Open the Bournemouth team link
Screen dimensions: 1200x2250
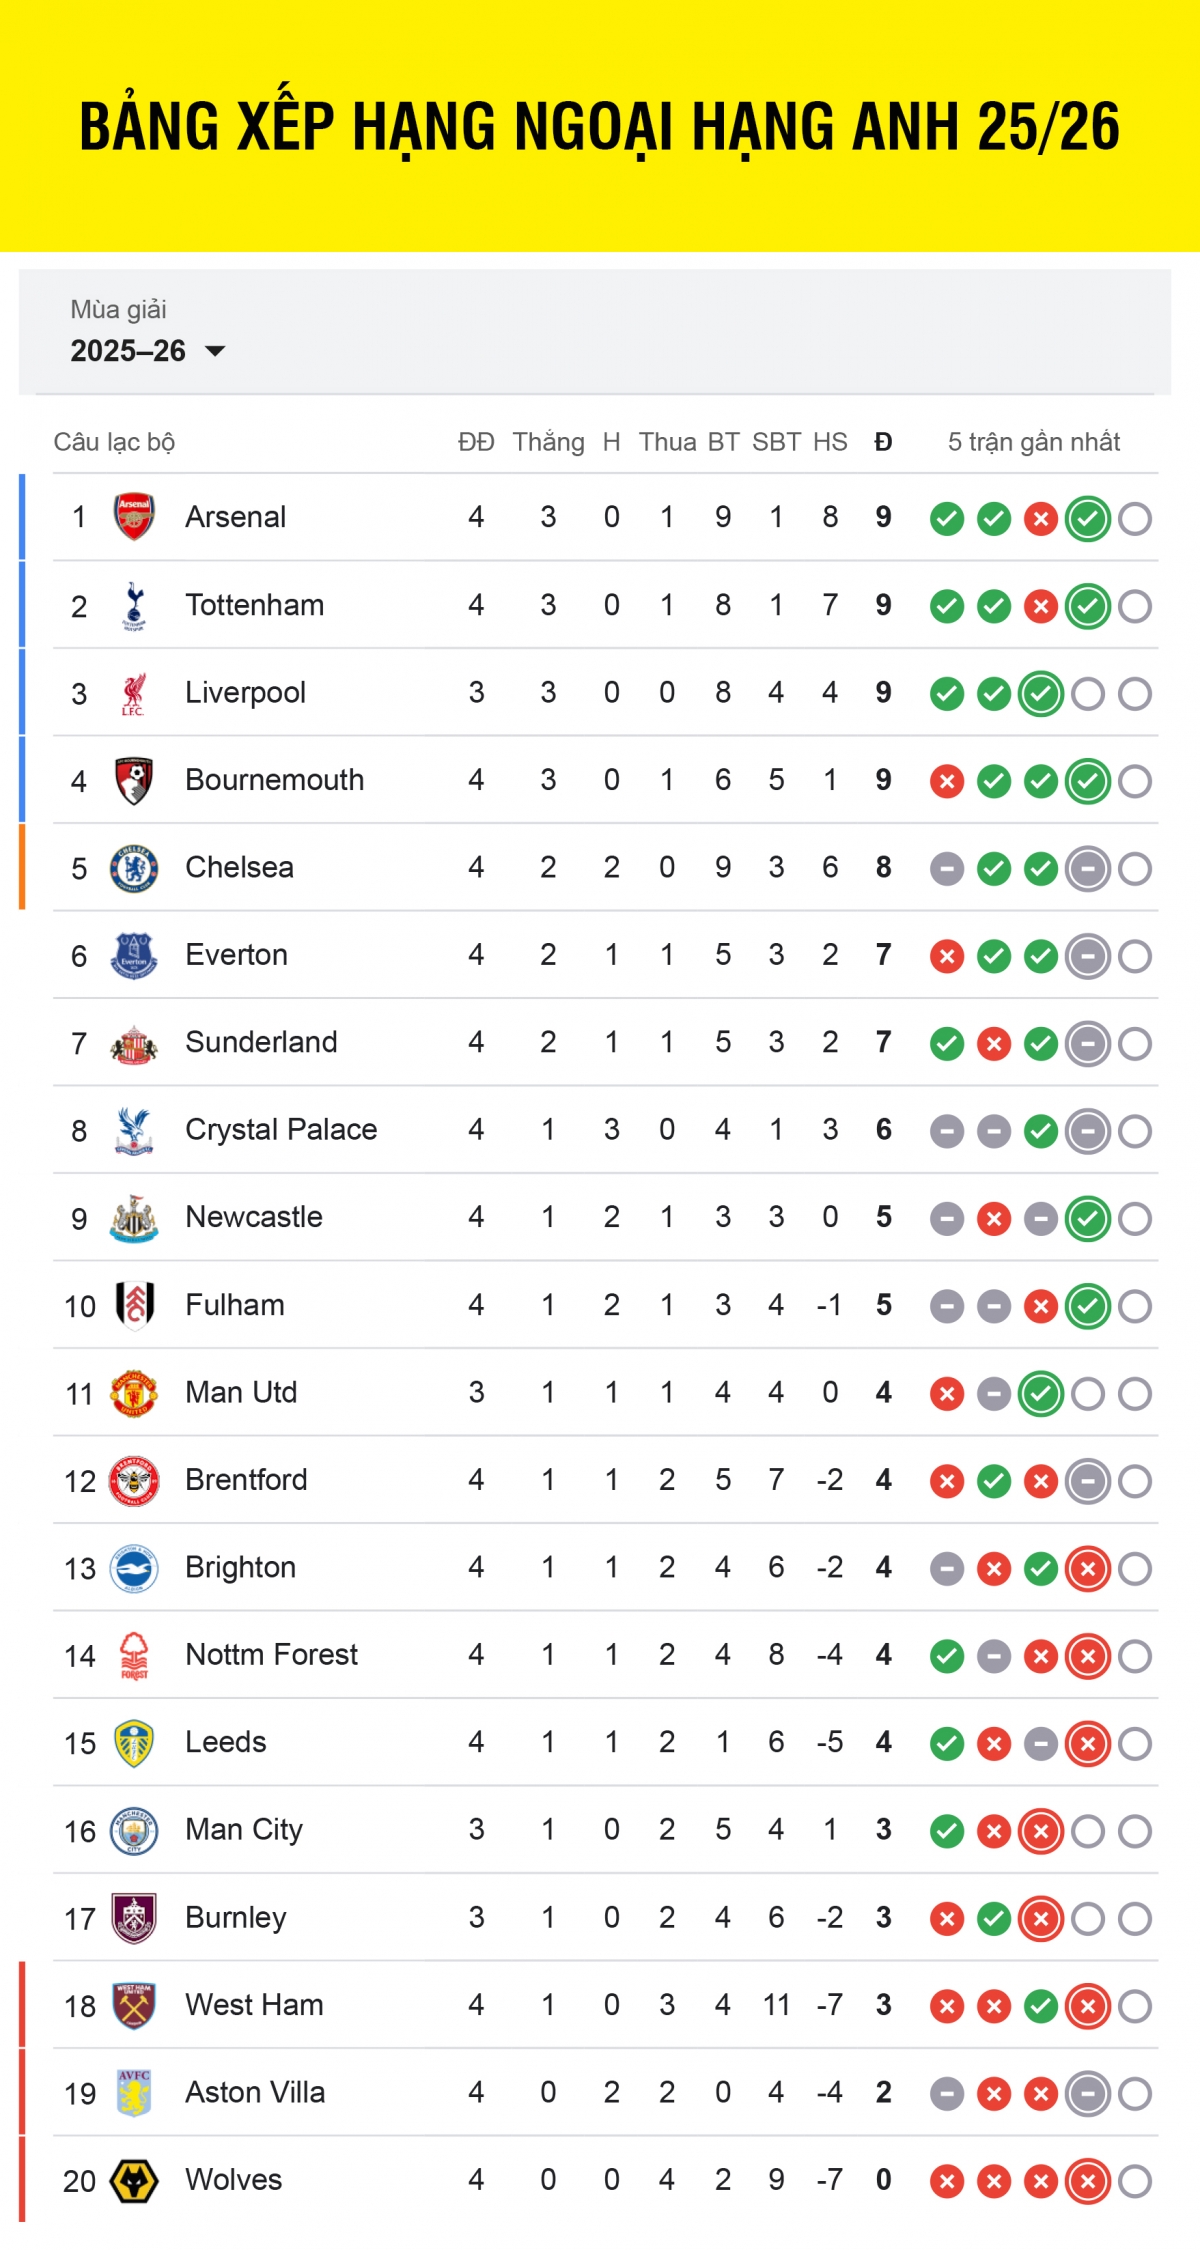(274, 780)
